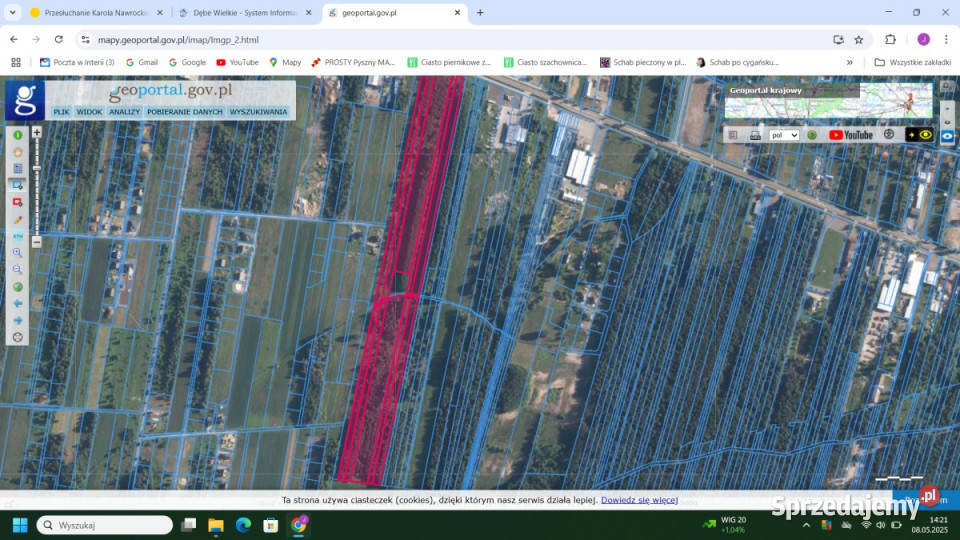960x540 pixels.
Task: Go to next map view arrow
Action: pos(17,320)
